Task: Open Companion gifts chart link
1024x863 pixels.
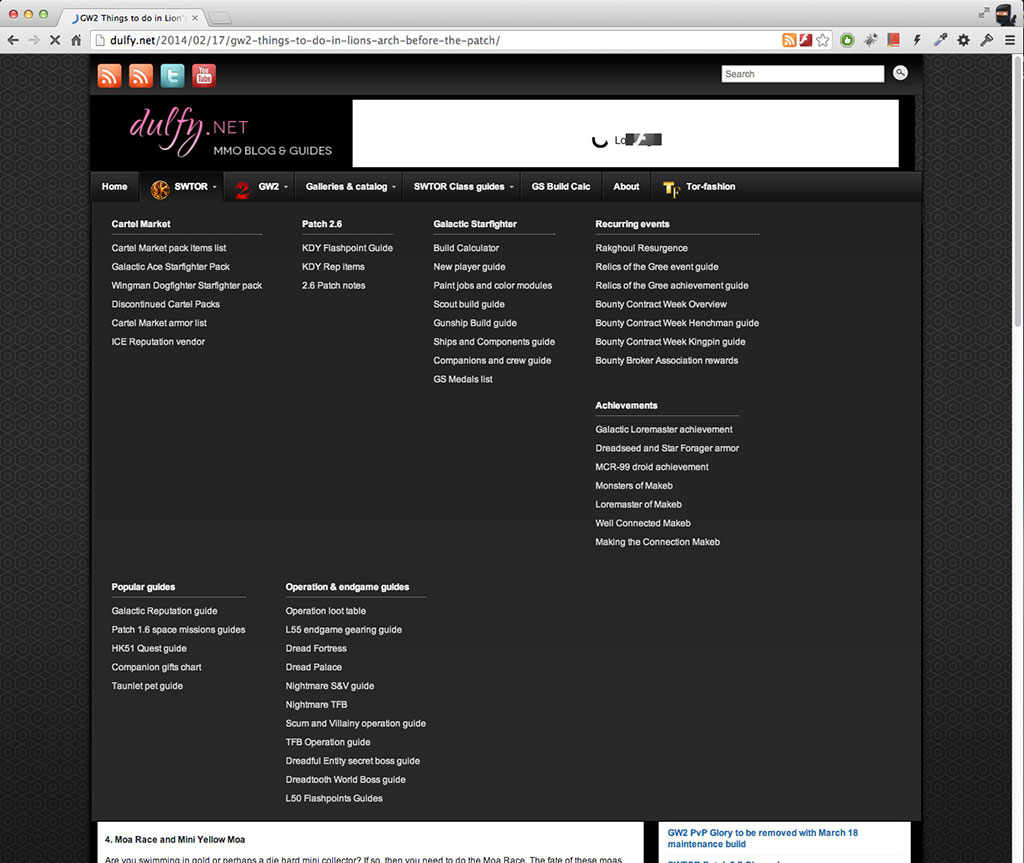Action: tap(156, 667)
